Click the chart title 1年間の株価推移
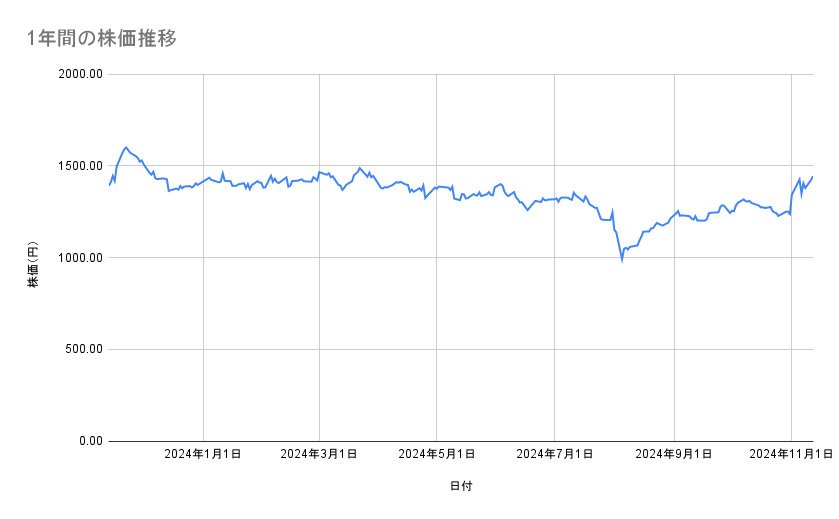Screen dimensions: 839x519 coord(103,39)
